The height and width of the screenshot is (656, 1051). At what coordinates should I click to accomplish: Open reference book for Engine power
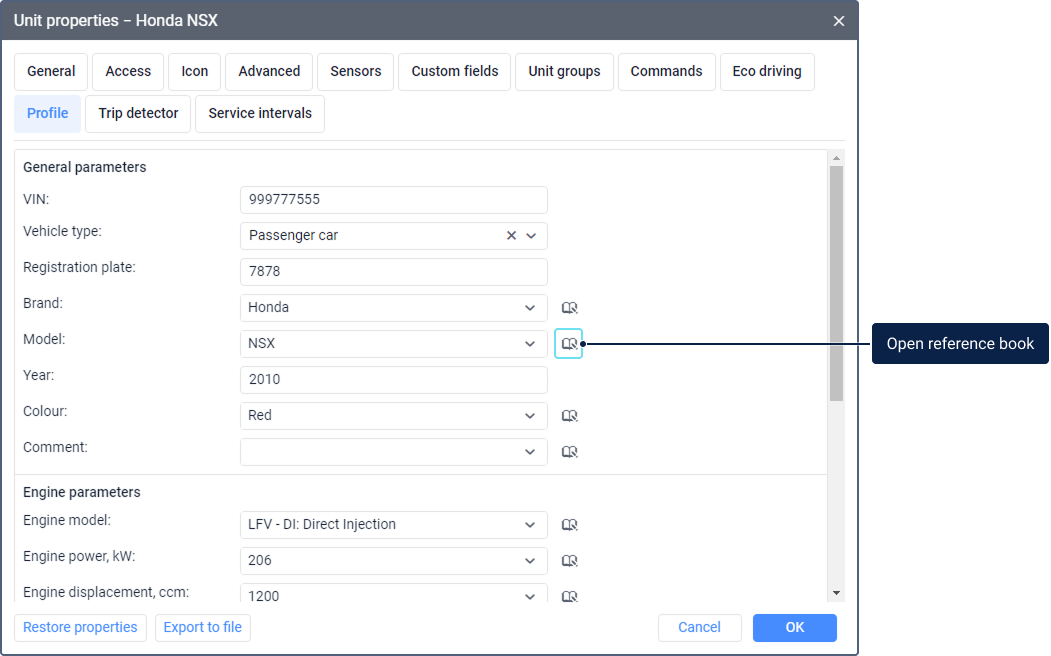click(569, 561)
